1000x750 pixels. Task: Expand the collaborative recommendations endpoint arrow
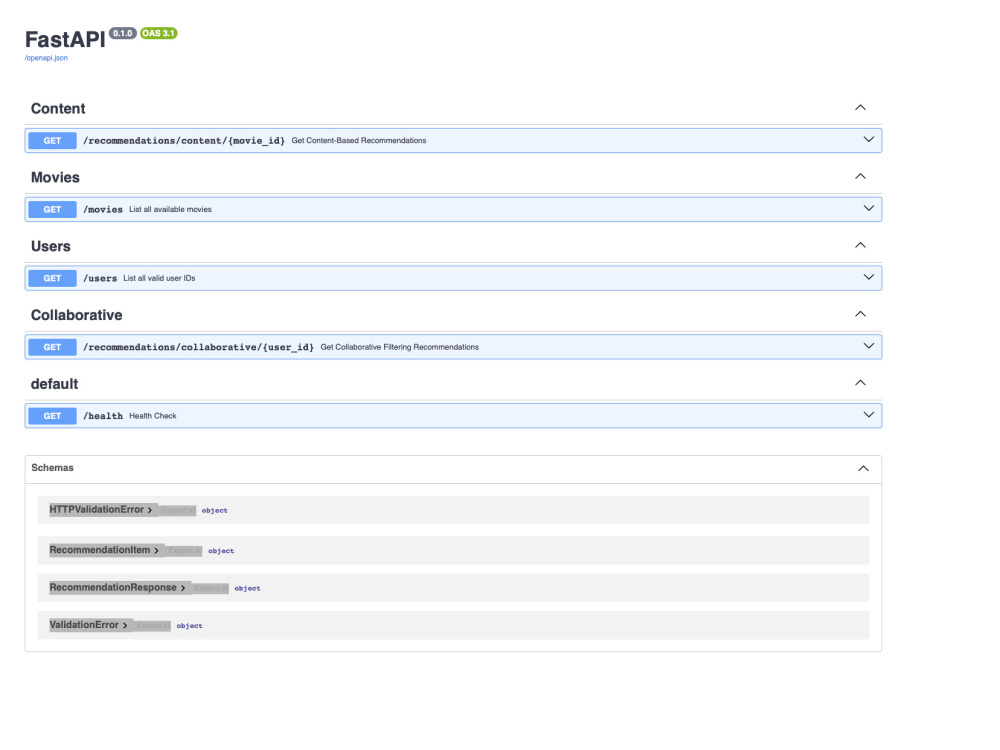pyautogui.click(x=869, y=346)
